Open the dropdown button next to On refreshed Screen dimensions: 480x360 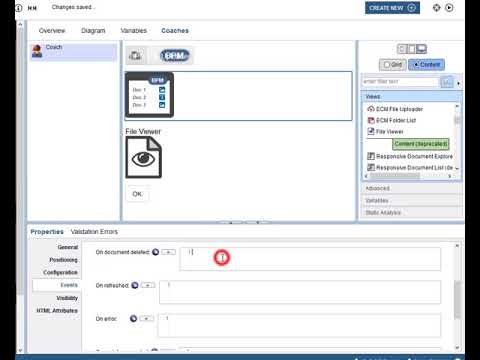click(x=148, y=285)
